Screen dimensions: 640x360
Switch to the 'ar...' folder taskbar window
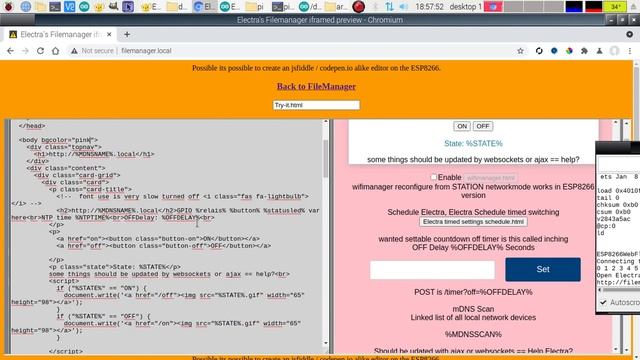336,6
